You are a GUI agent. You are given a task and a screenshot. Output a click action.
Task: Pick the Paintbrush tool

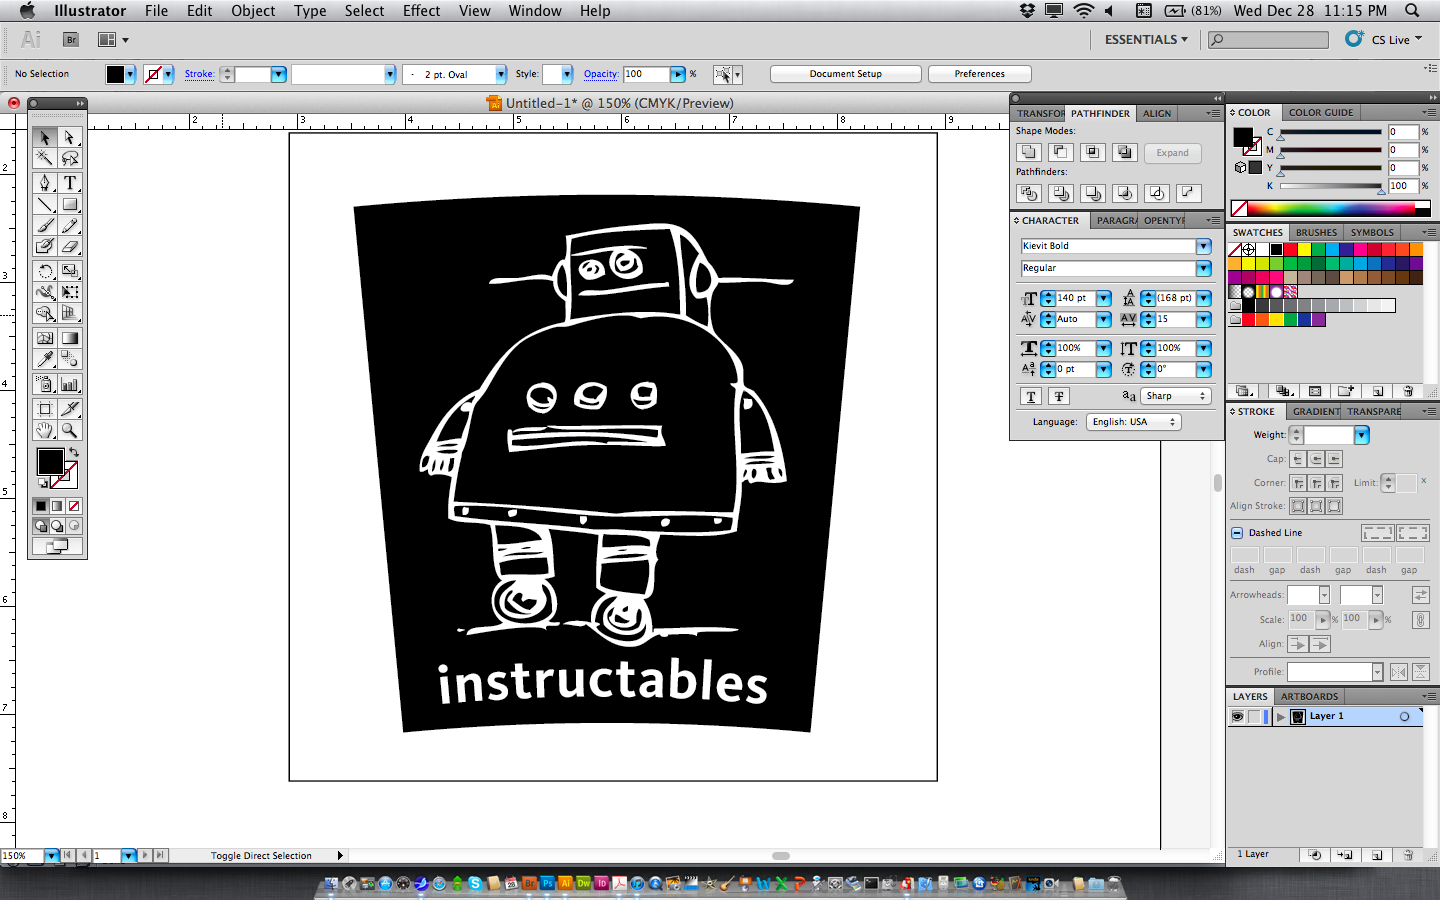[44, 225]
